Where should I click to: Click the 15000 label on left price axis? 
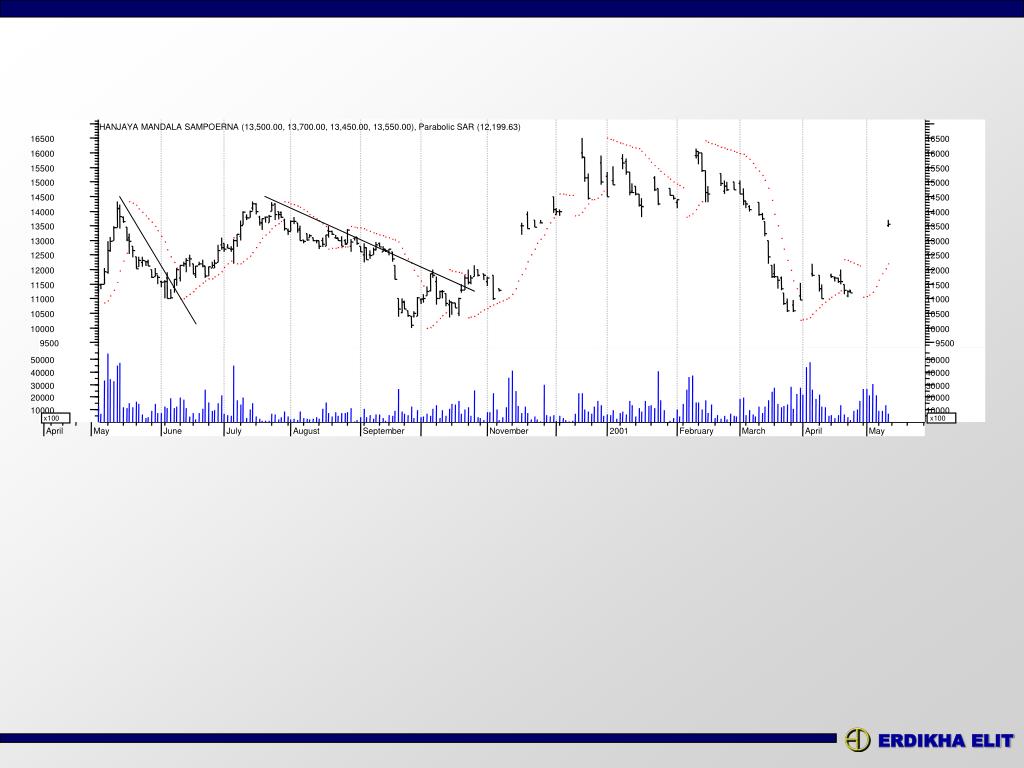(x=42, y=183)
